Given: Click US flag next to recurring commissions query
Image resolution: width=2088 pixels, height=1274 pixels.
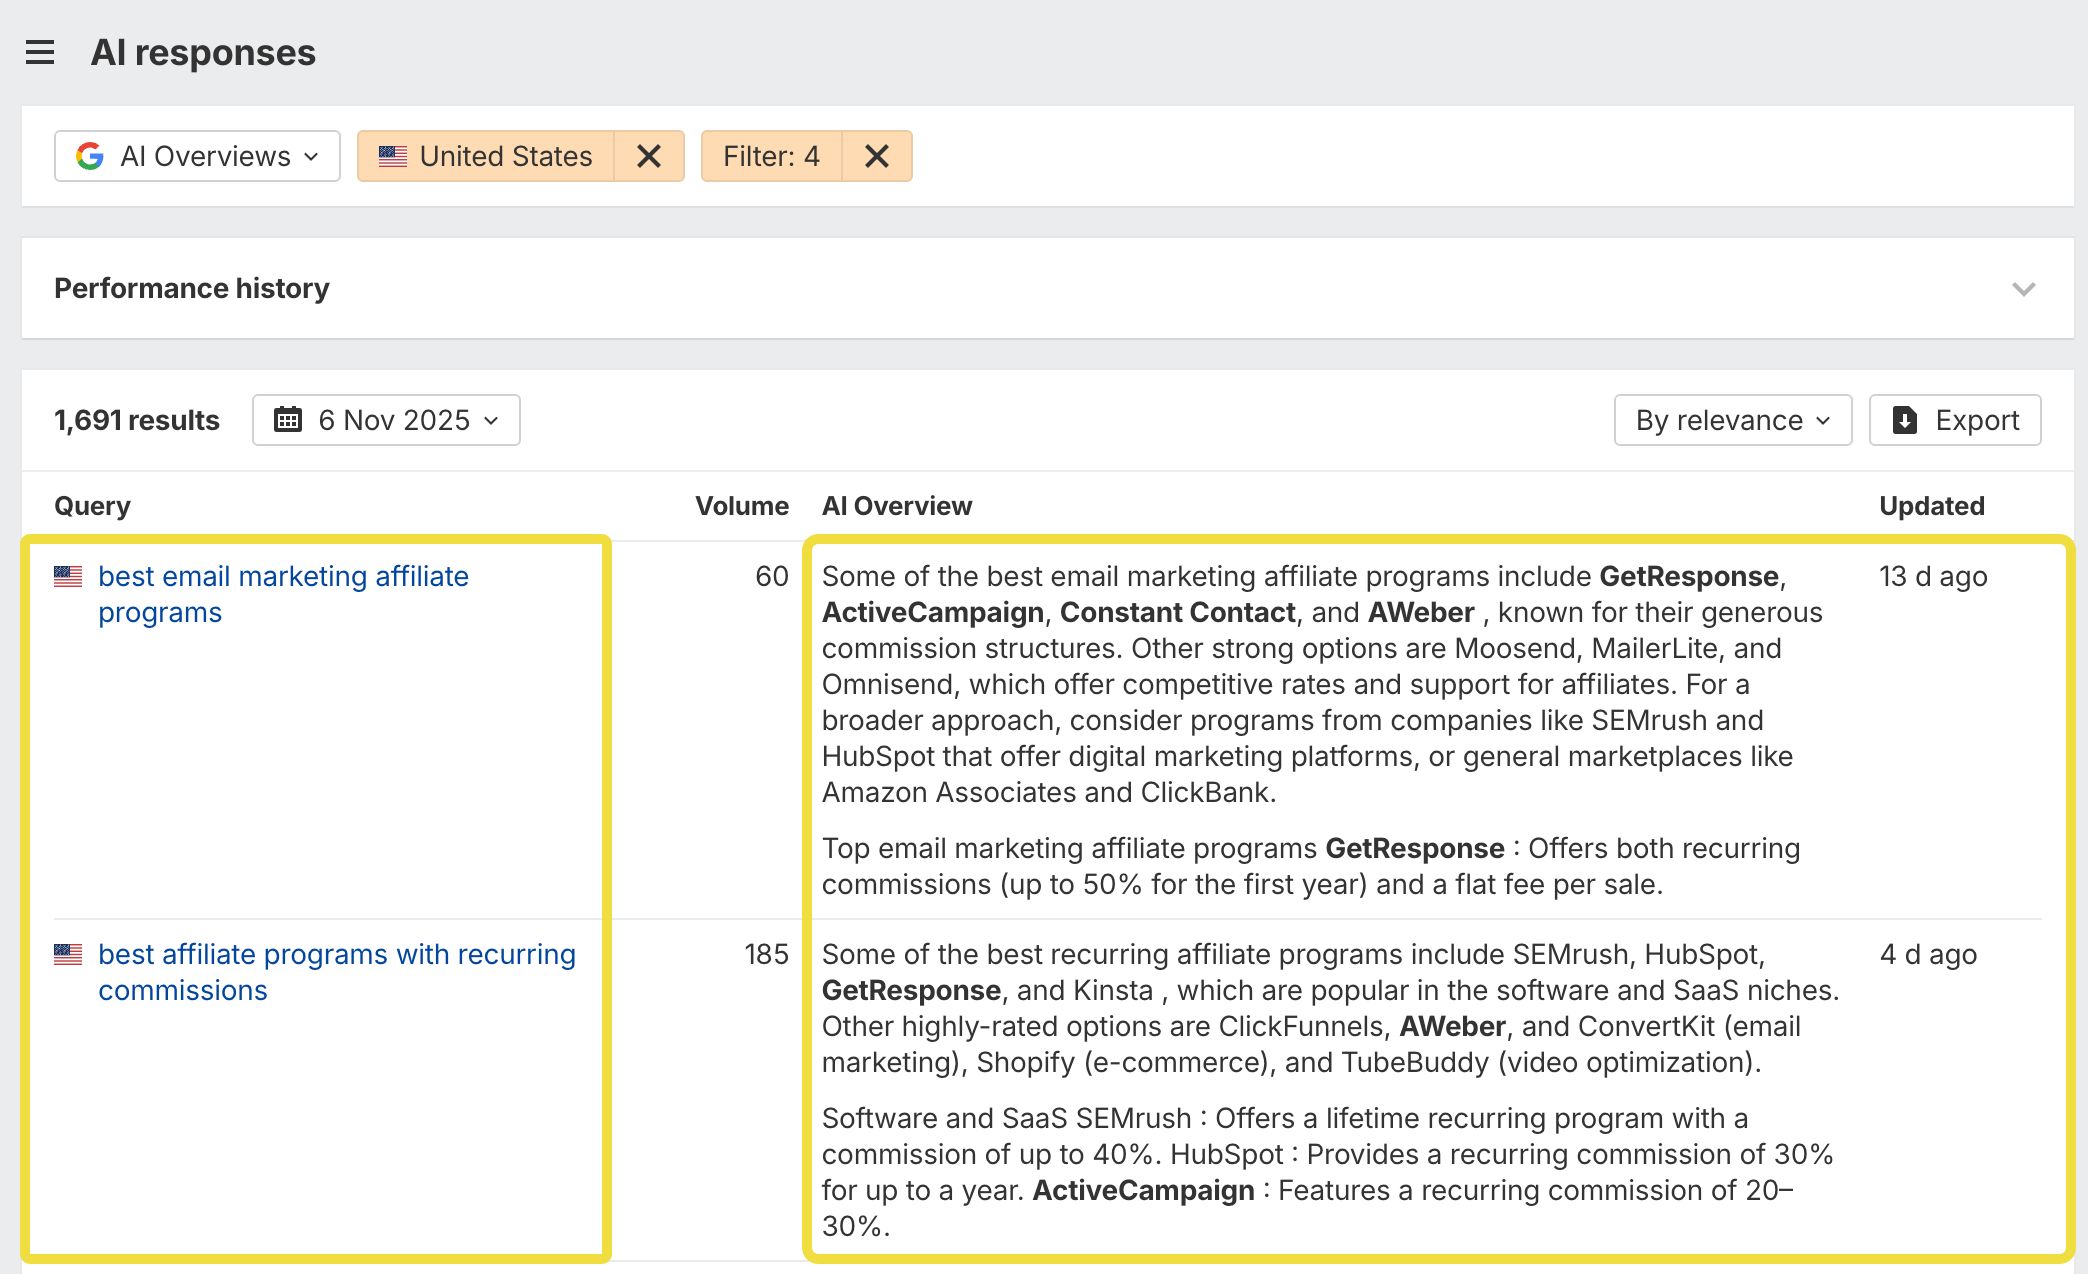Looking at the screenshot, I should click(68, 955).
